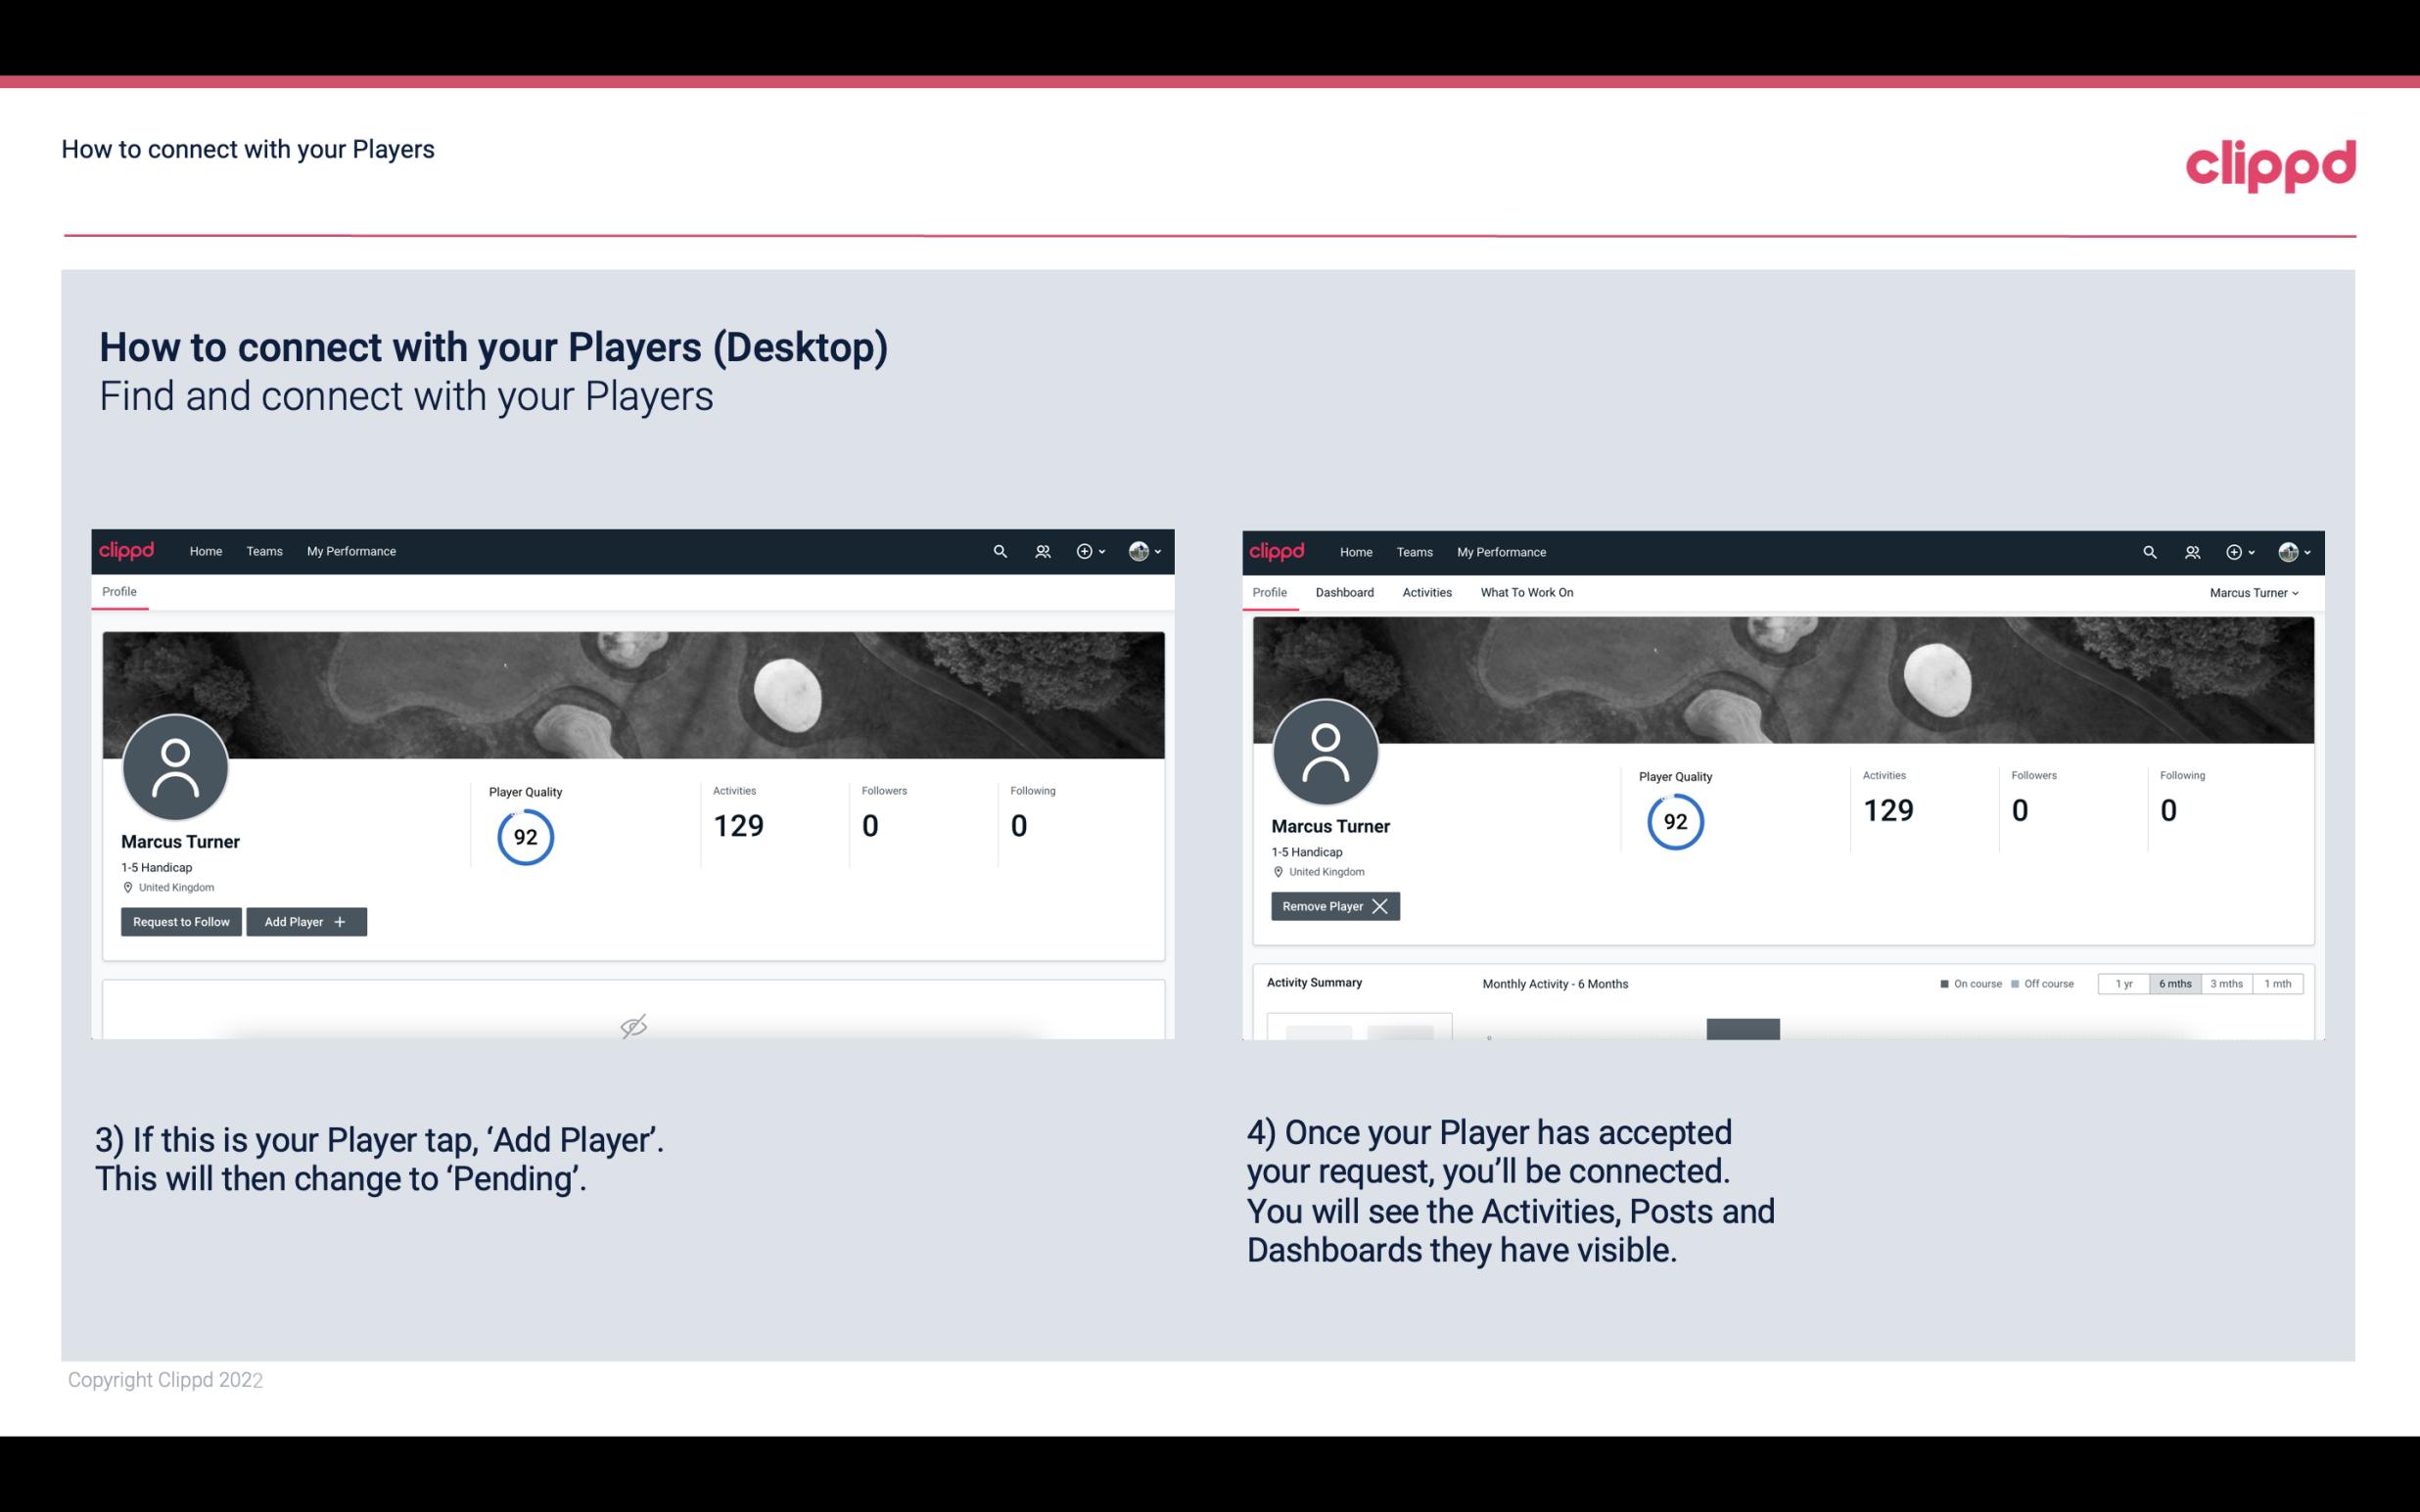Select the '6 mths' activity toggle button
The image size is (2420, 1512).
[2174, 983]
